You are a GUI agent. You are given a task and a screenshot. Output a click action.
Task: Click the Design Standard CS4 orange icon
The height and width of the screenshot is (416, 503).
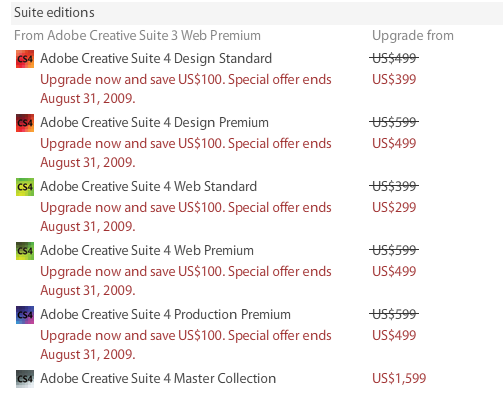(25, 59)
